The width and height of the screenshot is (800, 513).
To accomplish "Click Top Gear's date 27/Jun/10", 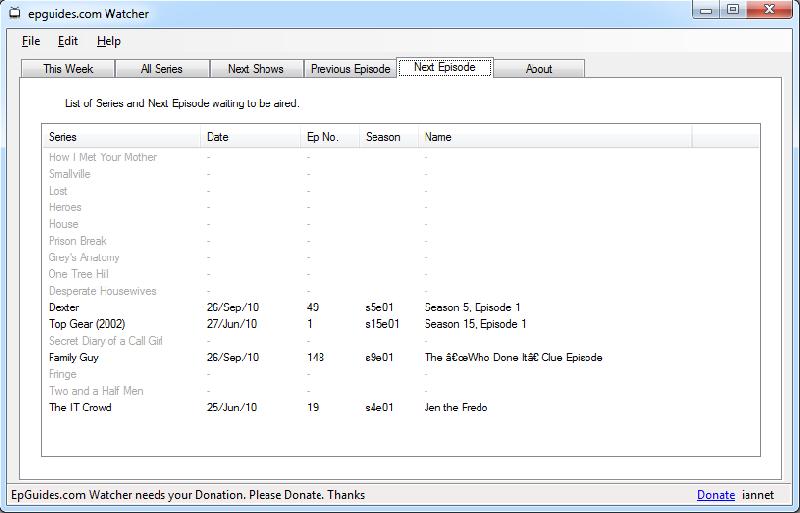I will pos(232,324).
